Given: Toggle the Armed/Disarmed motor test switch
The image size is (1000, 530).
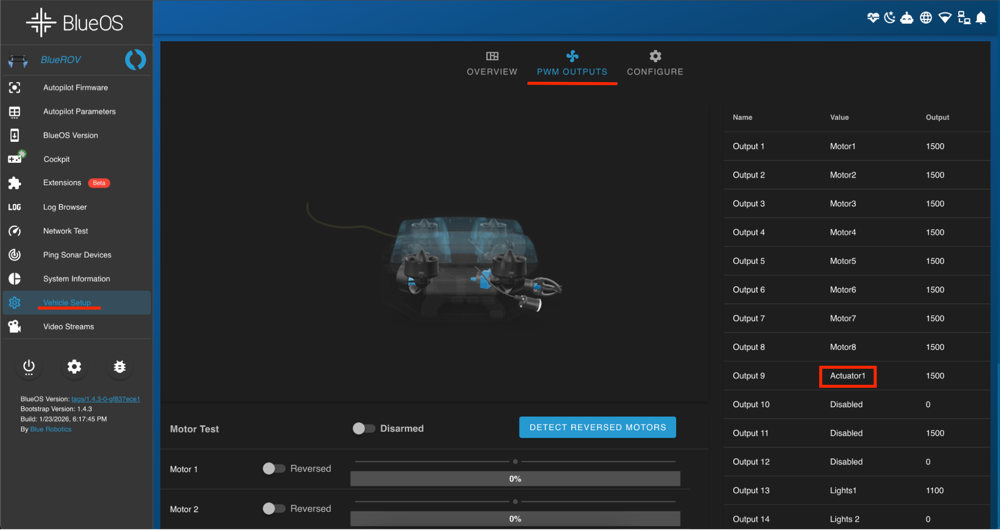Looking at the screenshot, I should tap(364, 428).
